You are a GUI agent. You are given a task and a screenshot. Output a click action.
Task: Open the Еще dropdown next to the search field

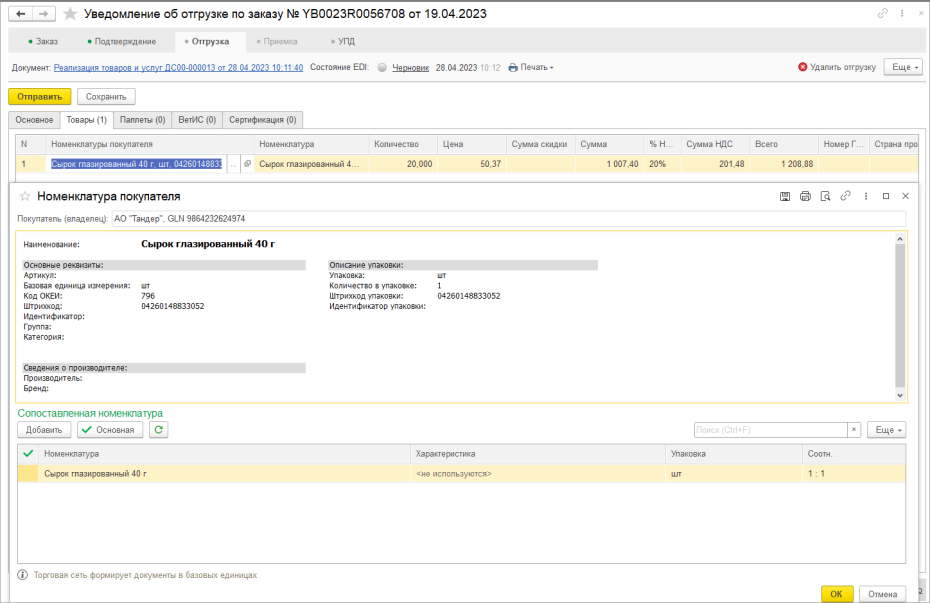tap(886, 430)
